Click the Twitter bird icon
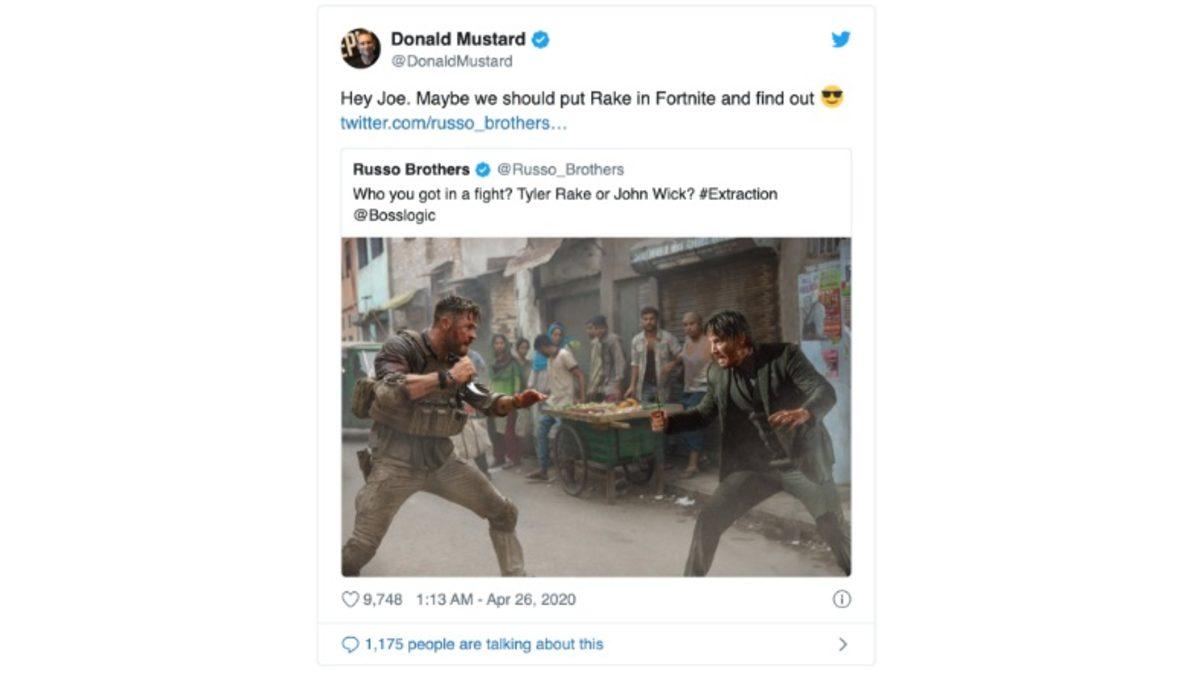1200x675 pixels. pos(841,40)
